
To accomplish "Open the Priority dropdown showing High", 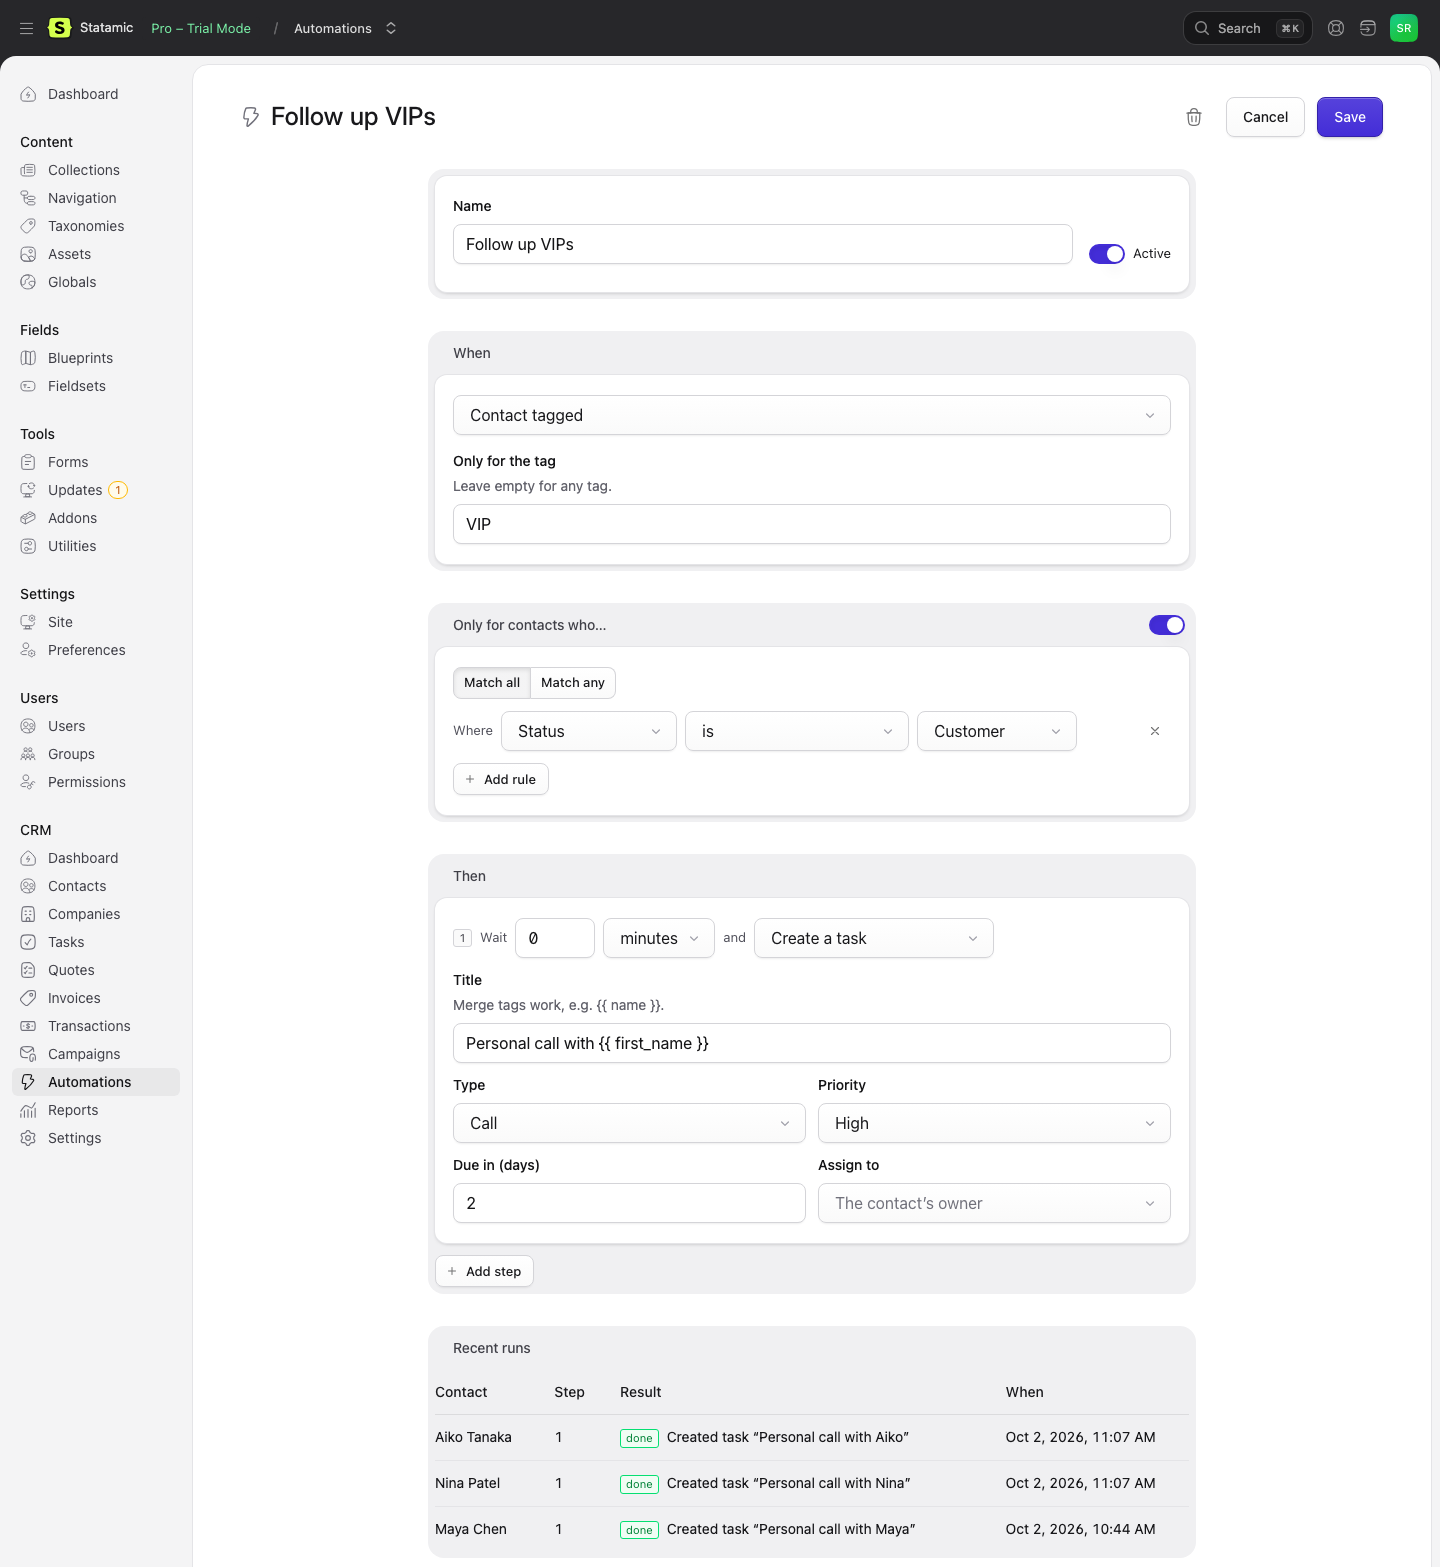I will (x=994, y=1123).
